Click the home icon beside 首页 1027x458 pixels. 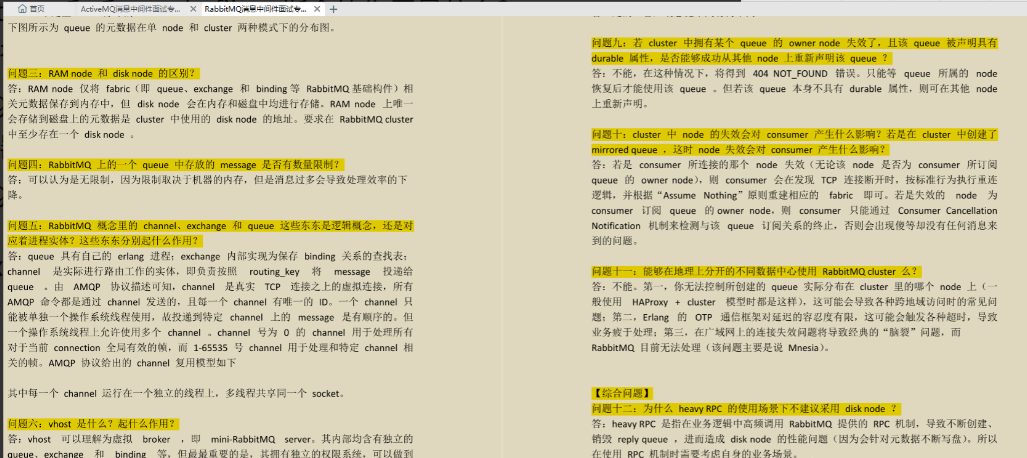[x=23, y=9]
